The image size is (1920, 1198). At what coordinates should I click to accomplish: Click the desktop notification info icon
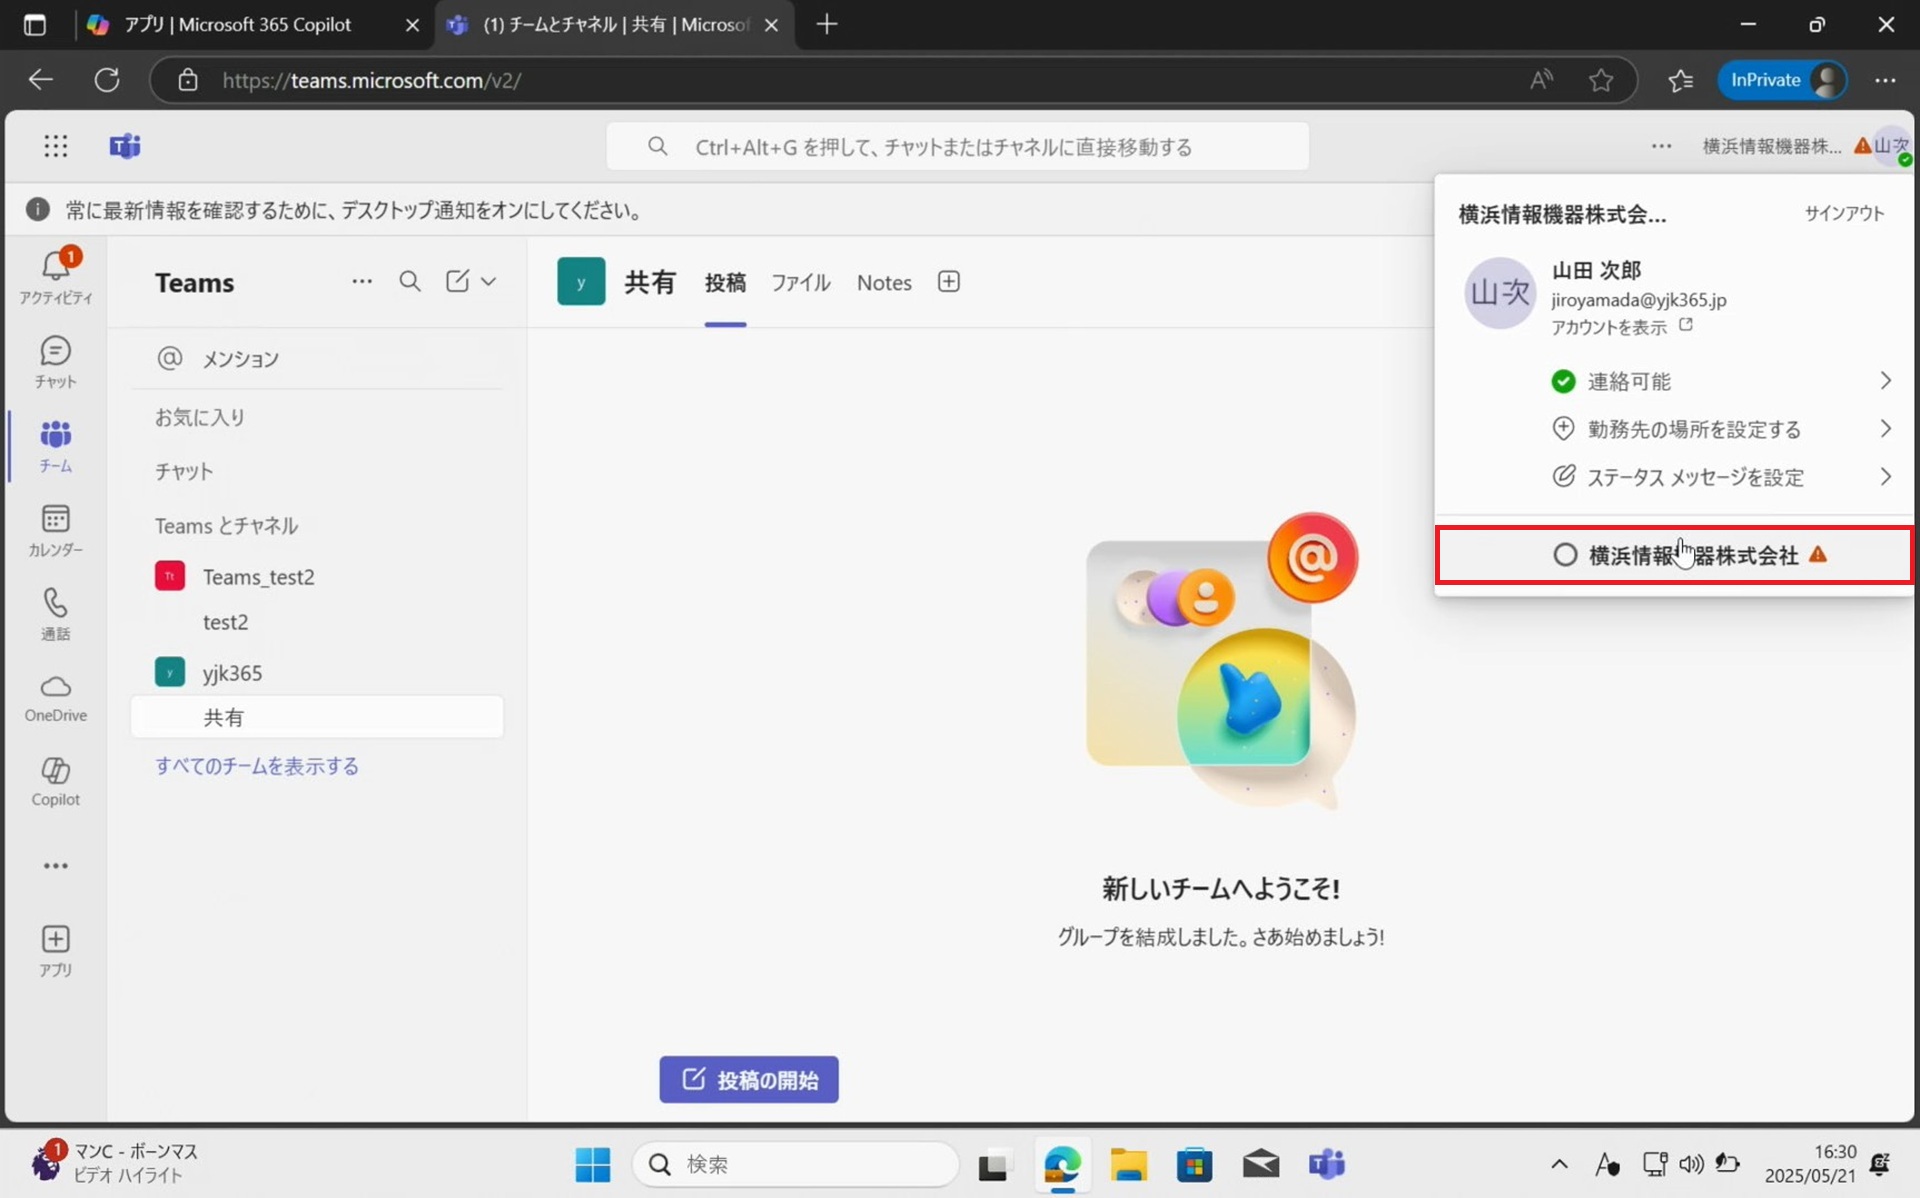[x=38, y=210]
